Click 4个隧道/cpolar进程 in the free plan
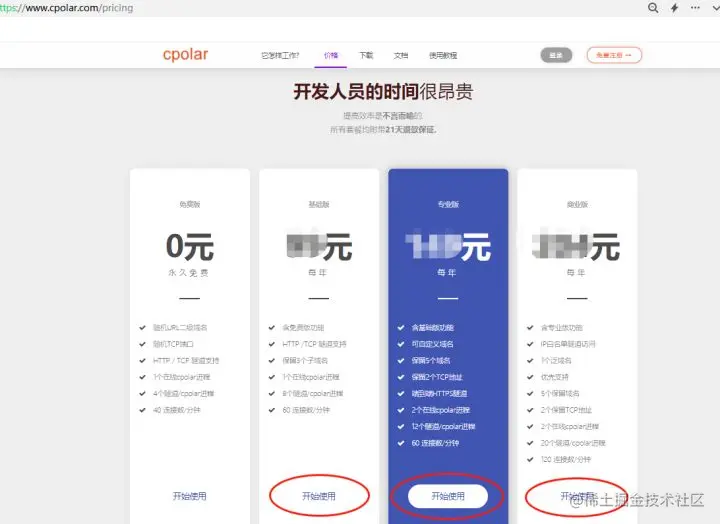The height and width of the screenshot is (524, 720). 184,394
